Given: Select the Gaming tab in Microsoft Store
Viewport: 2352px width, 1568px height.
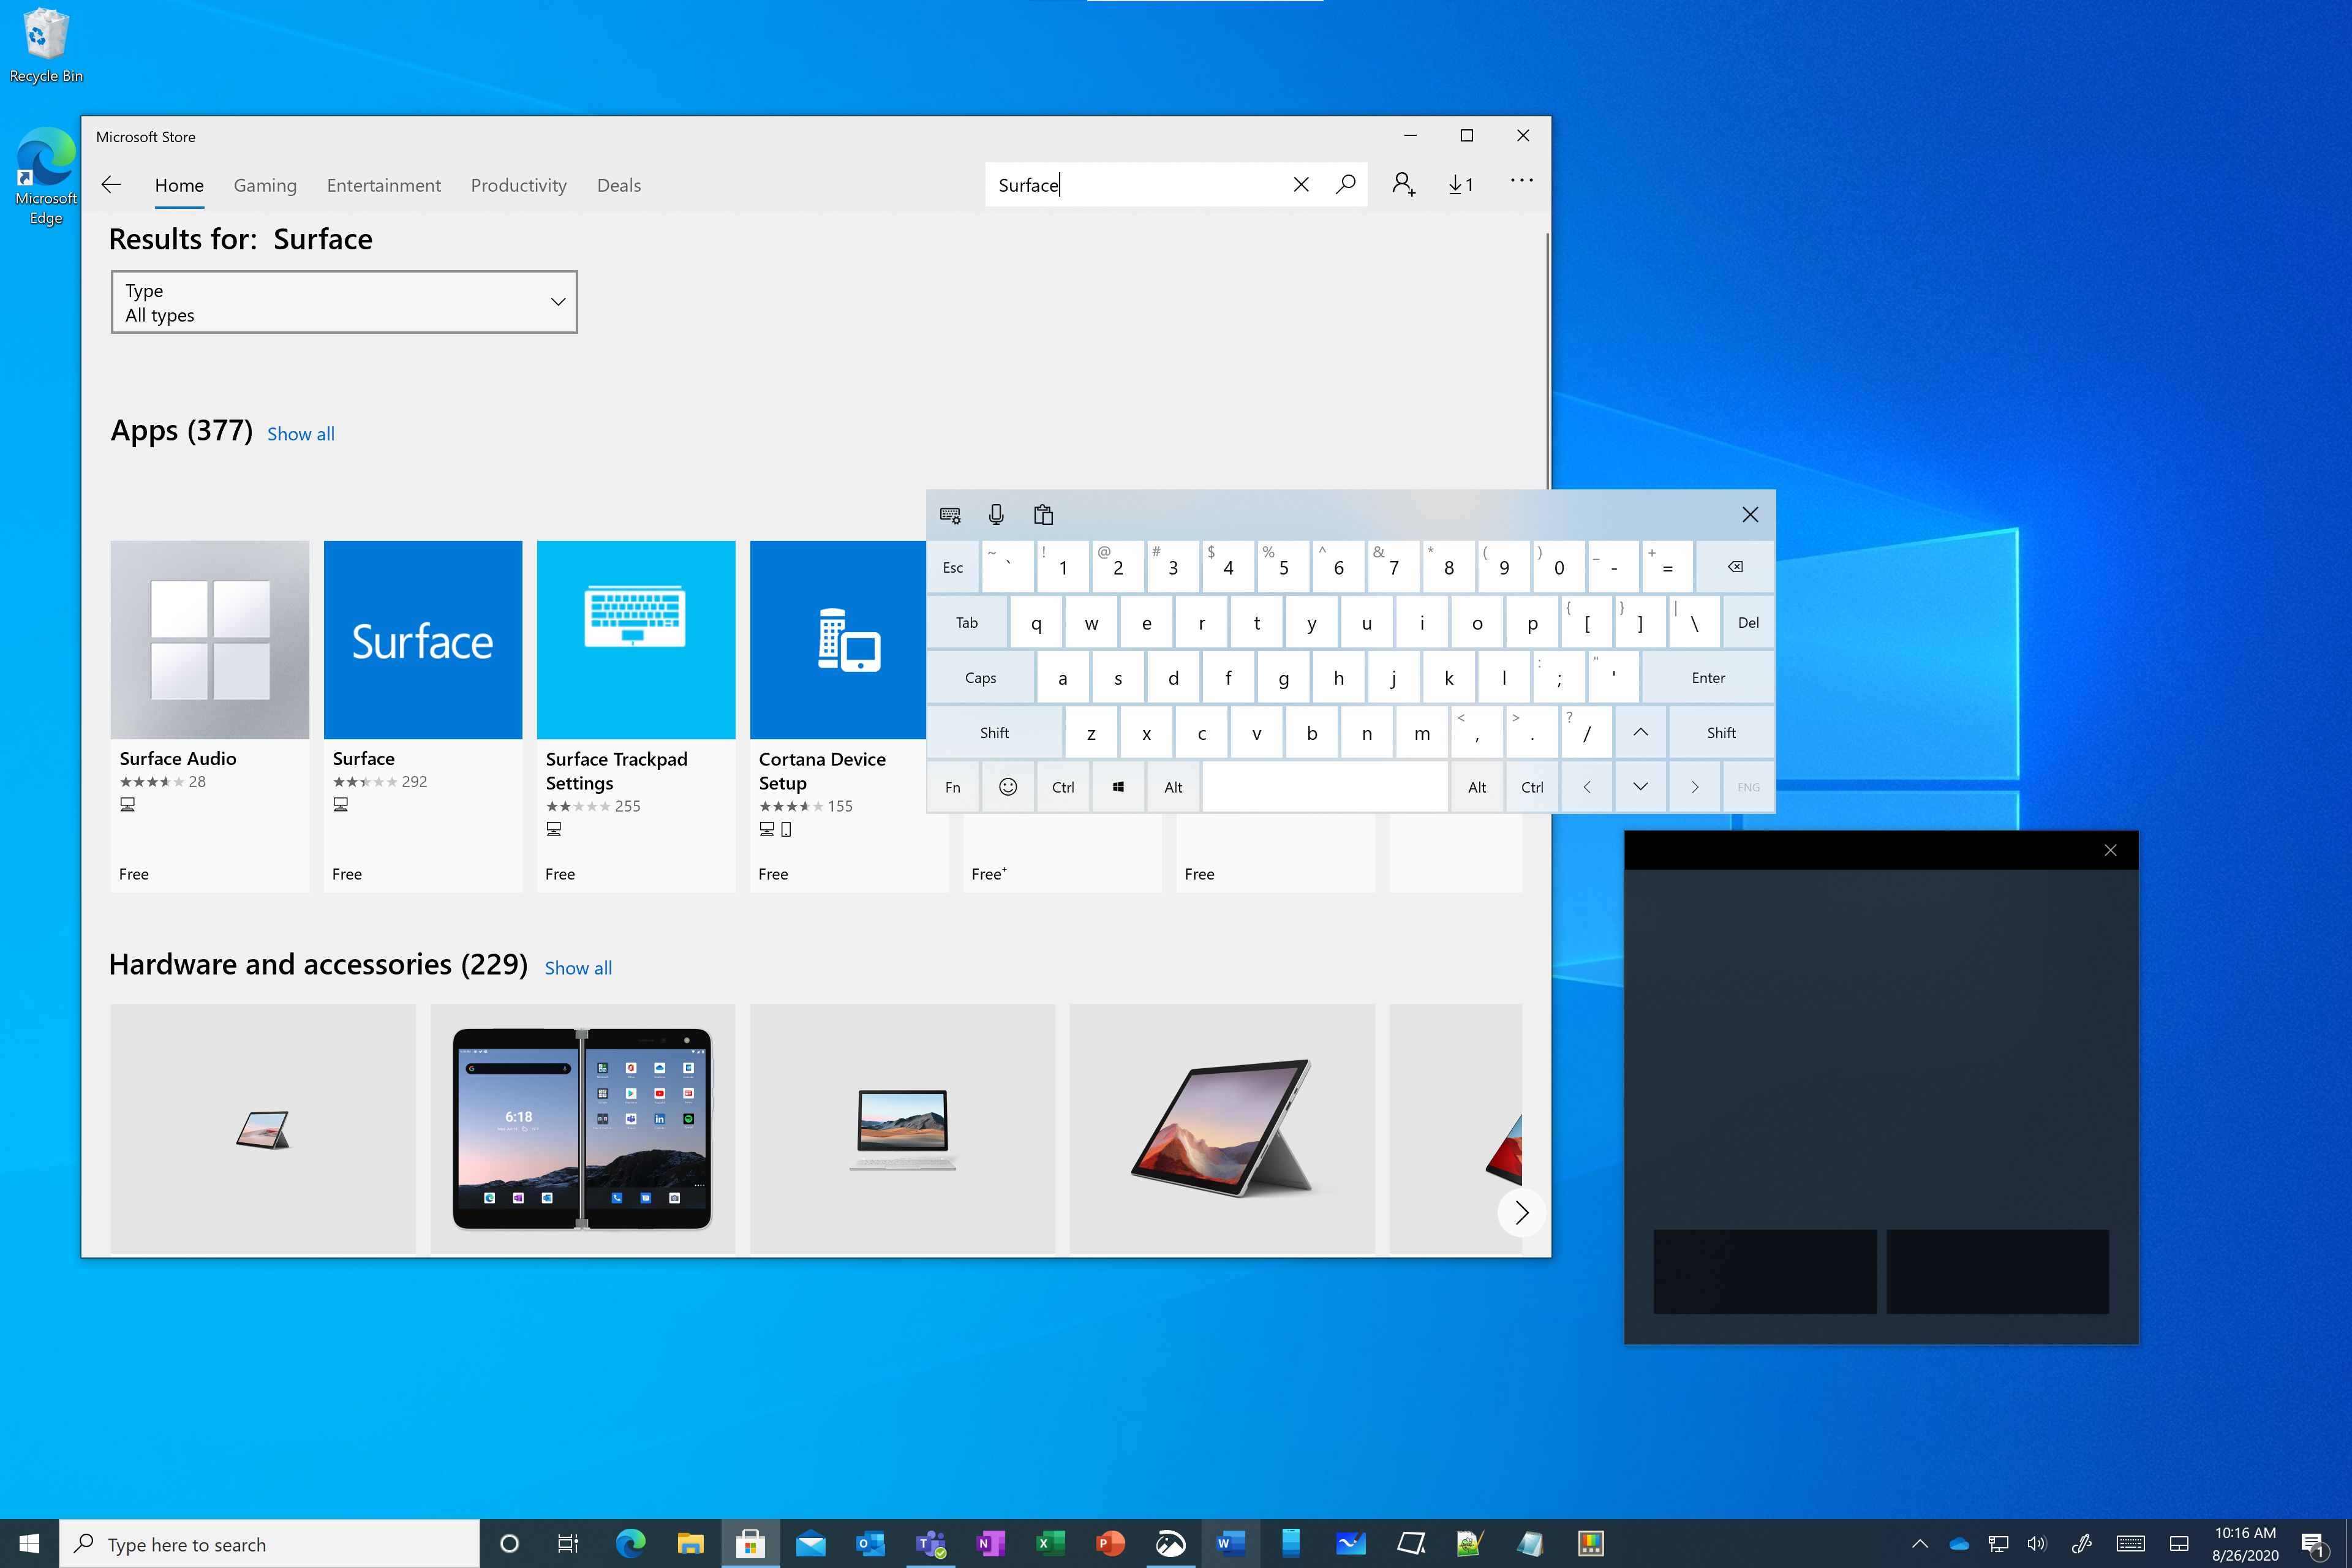Looking at the screenshot, I should click(x=264, y=184).
